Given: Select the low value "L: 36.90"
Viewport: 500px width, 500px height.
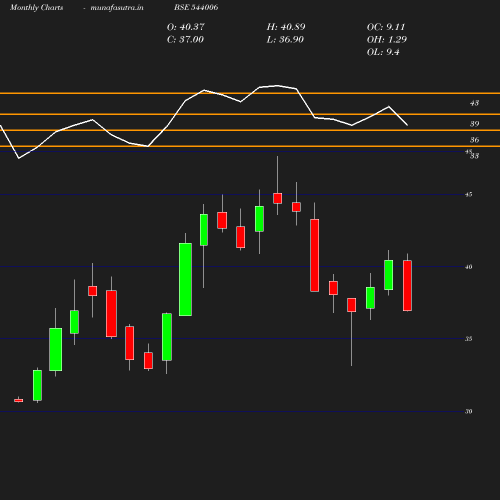Looking at the screenshot, I should point(285,40).
